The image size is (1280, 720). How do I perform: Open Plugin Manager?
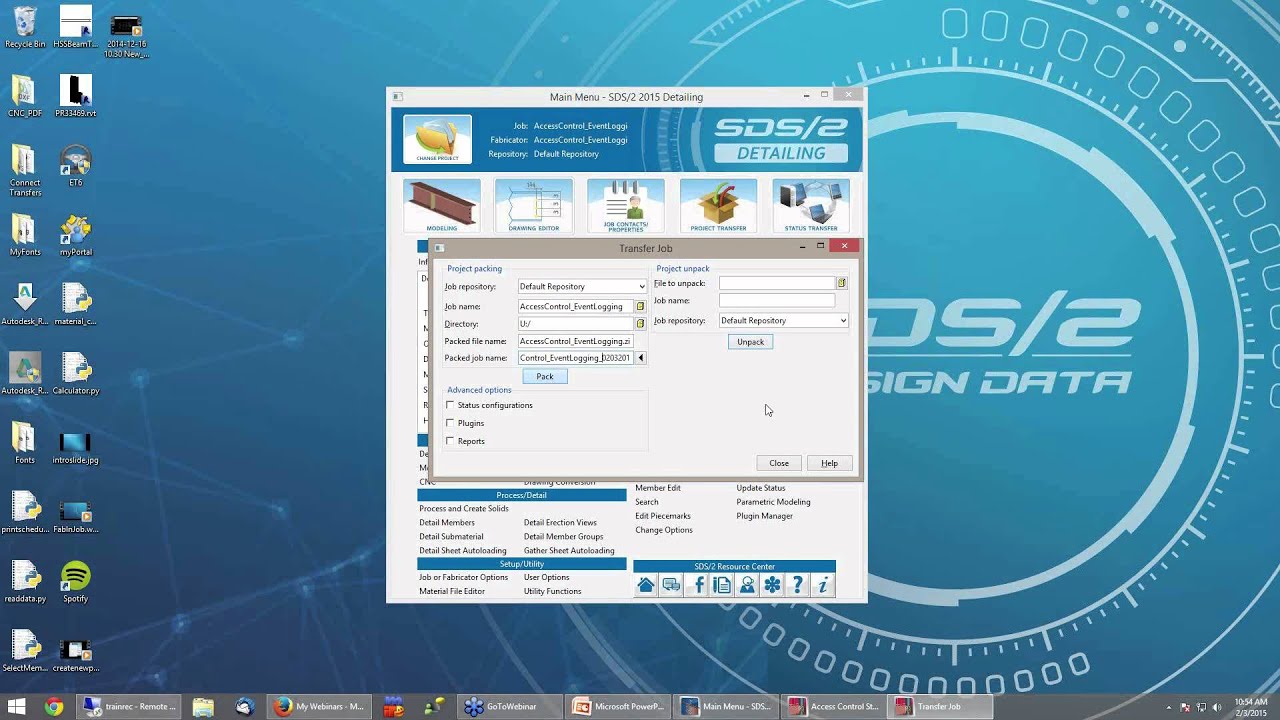point(764,516)
